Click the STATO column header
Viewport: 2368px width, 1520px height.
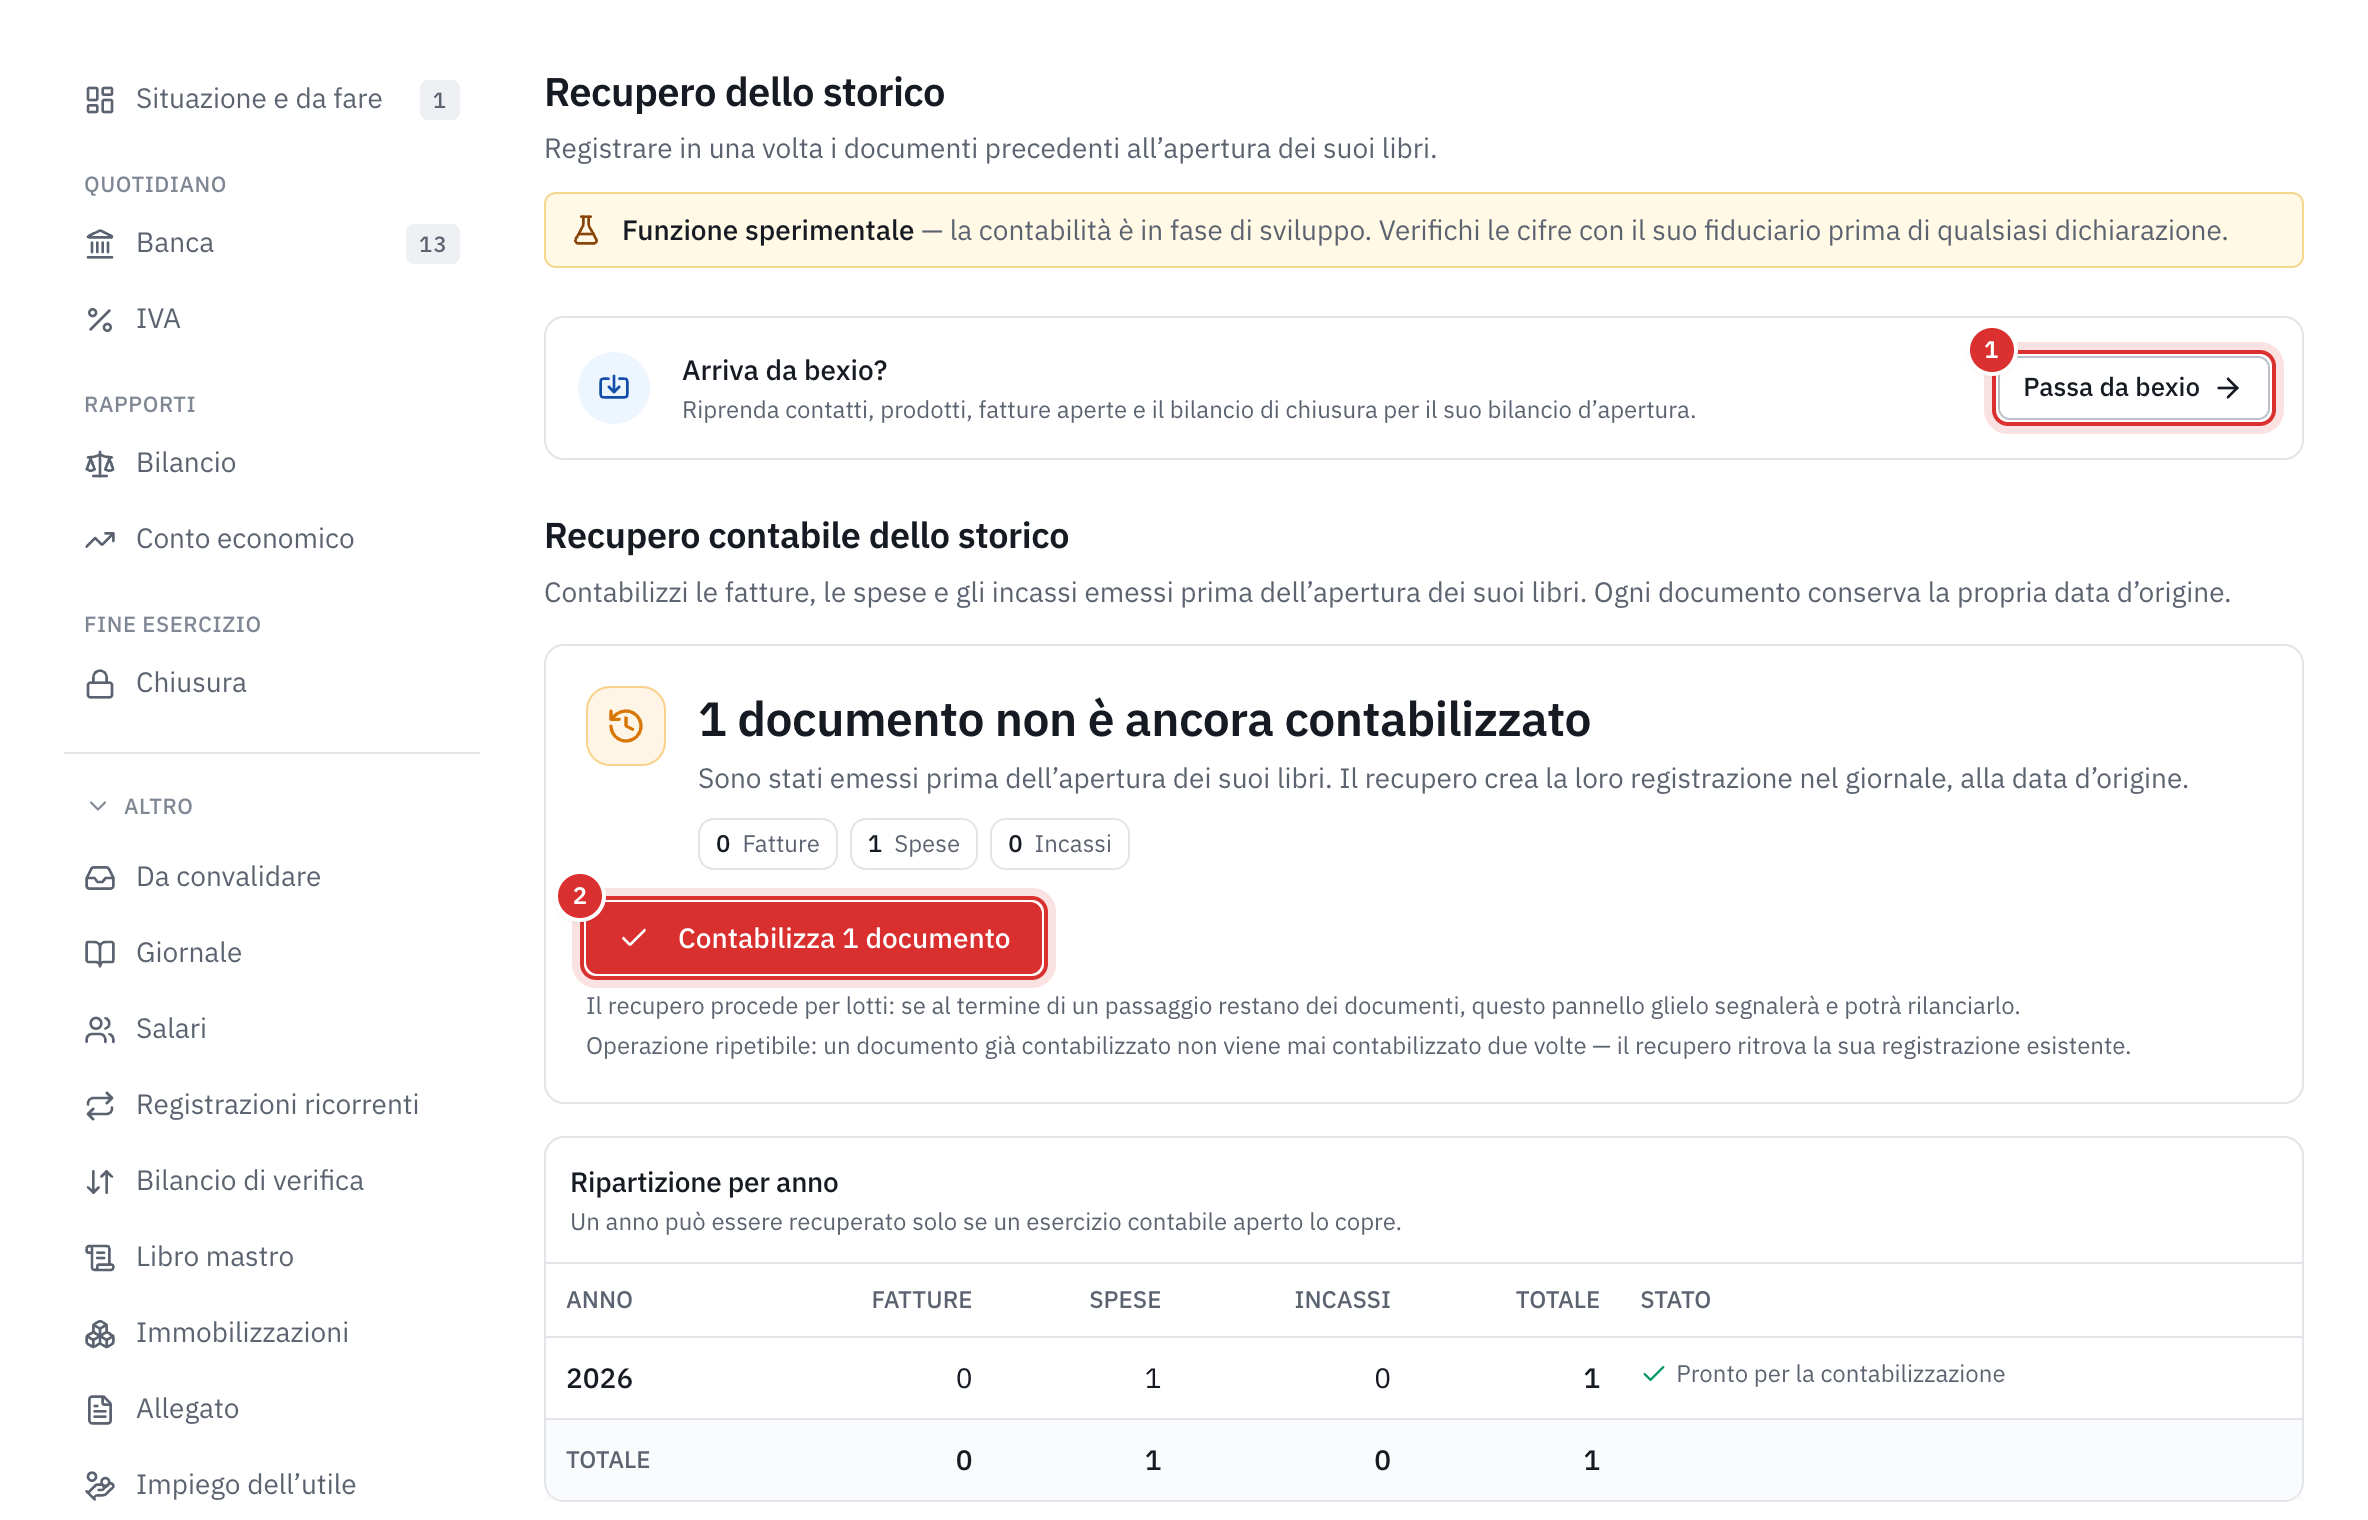click(1675, 1300)
